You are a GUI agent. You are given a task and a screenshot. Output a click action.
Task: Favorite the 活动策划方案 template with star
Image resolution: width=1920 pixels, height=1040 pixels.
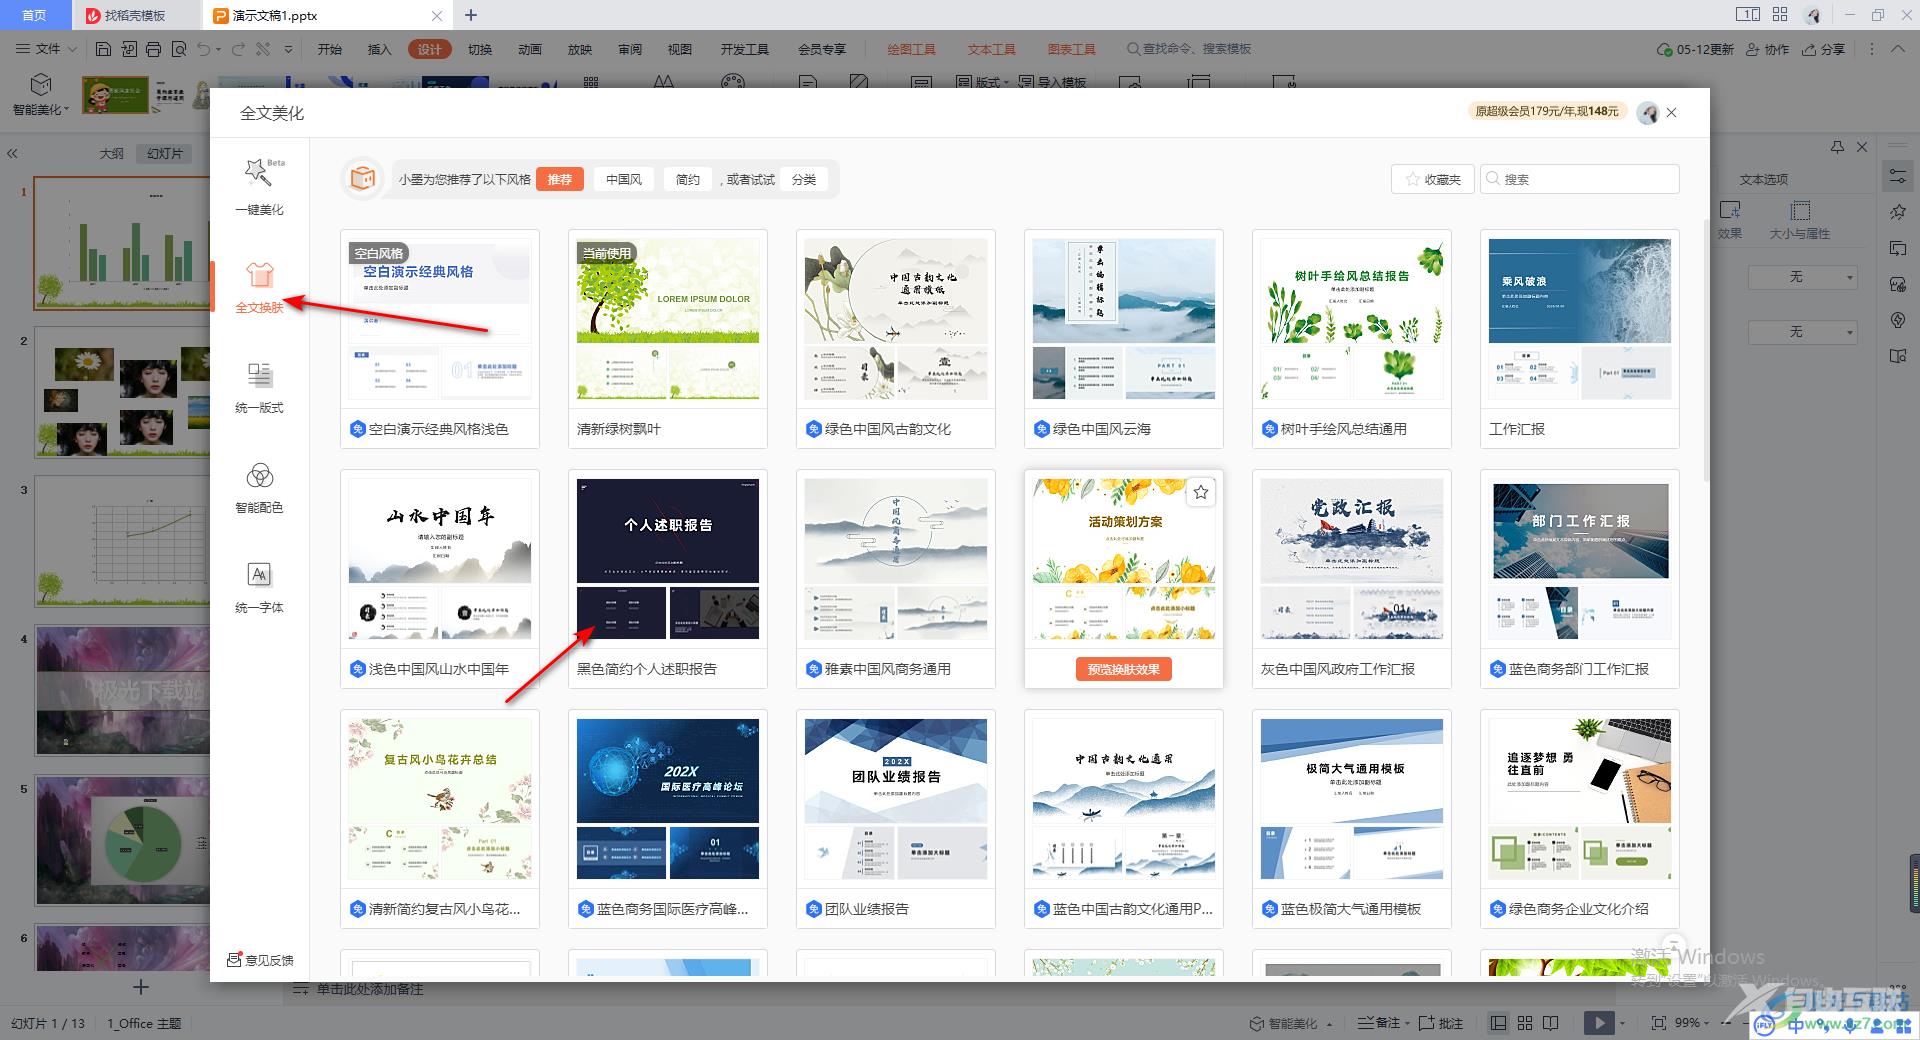pos(1201,492)
